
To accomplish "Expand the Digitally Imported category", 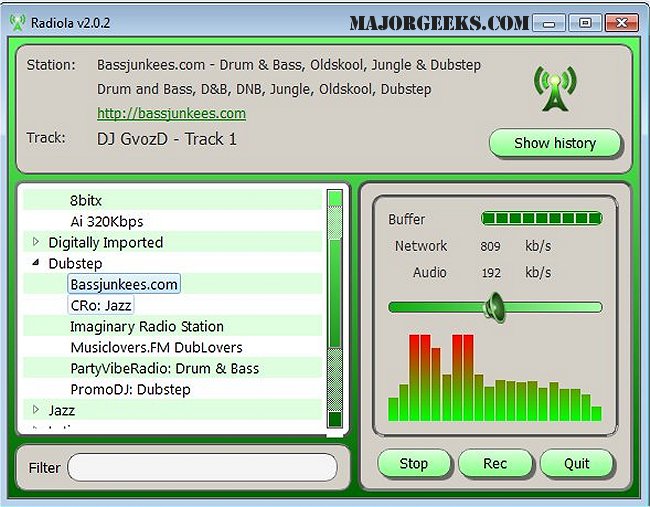I will [x=36, y=242].
